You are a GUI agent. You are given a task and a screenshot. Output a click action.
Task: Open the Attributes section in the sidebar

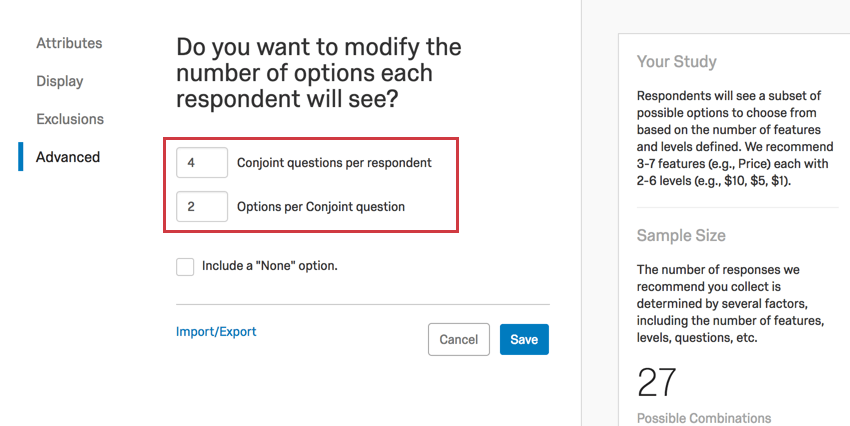(x=69, y=43)
